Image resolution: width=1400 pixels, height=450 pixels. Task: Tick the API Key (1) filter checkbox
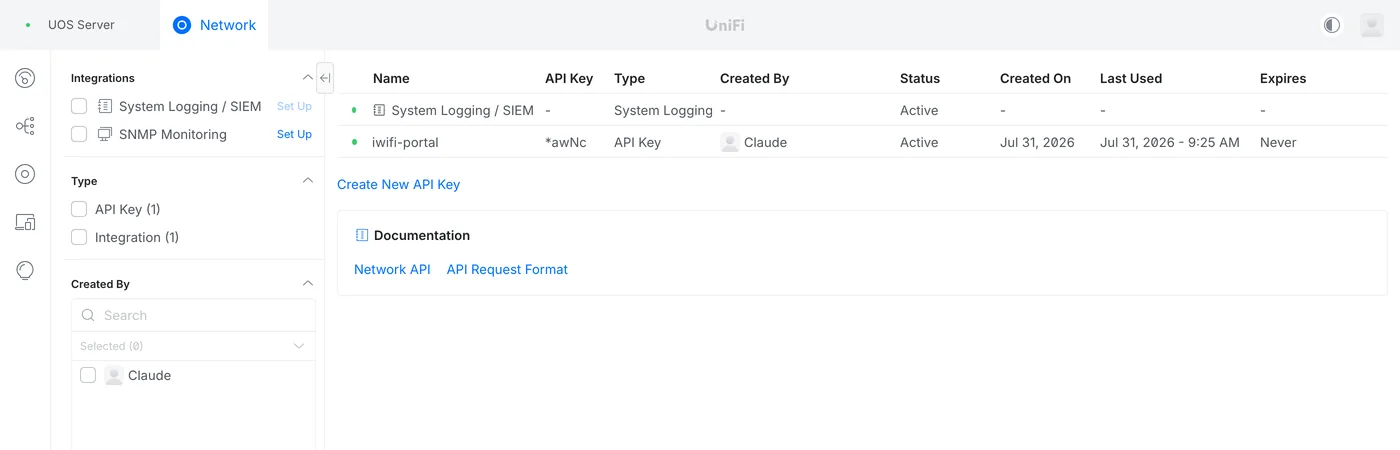79,209
